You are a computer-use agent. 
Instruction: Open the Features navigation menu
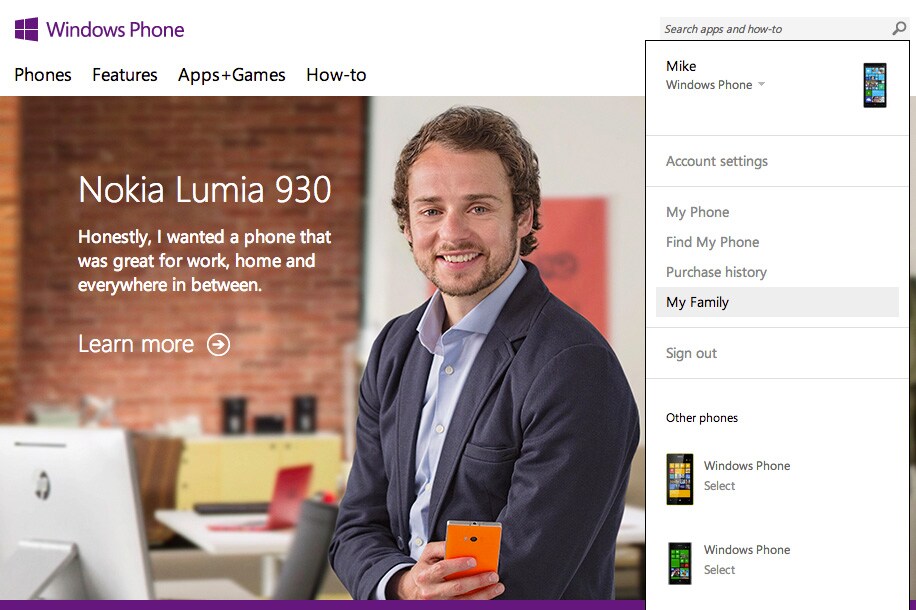click(x=124, y=75)
